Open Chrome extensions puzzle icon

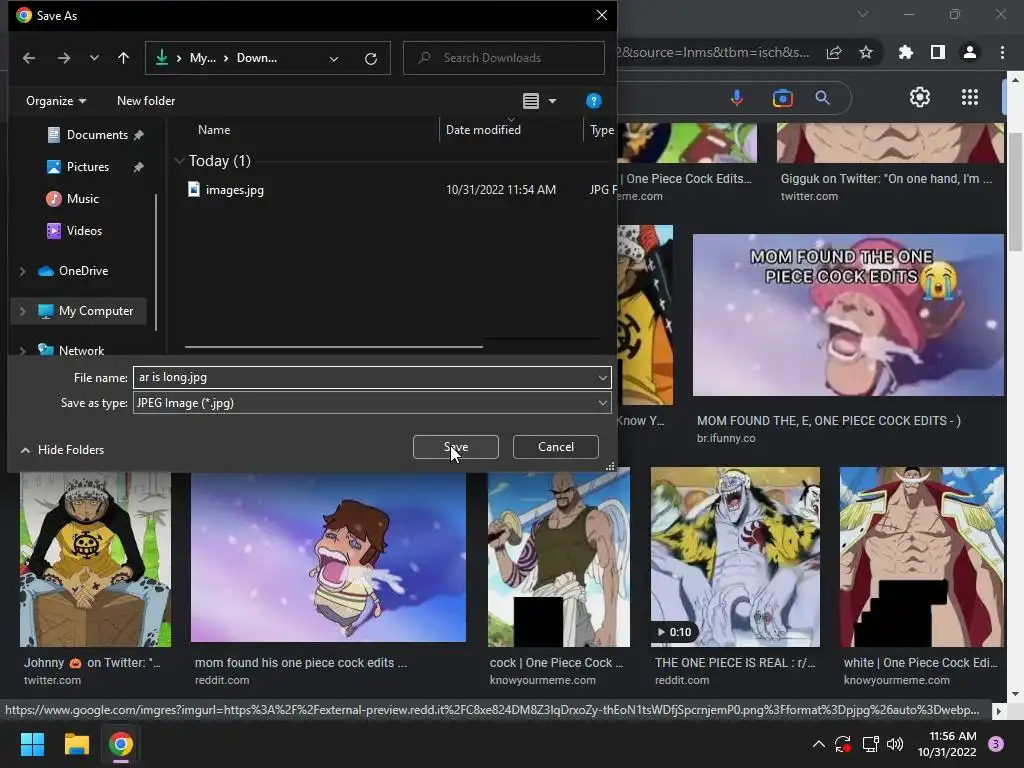[x=905, y=52]
